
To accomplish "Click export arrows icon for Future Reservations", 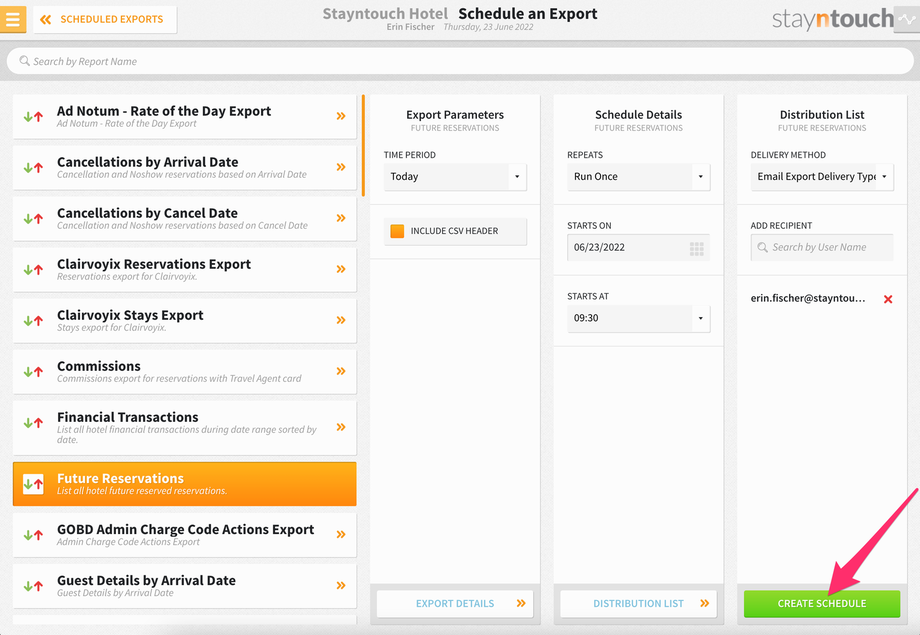I will pos(33,484).
